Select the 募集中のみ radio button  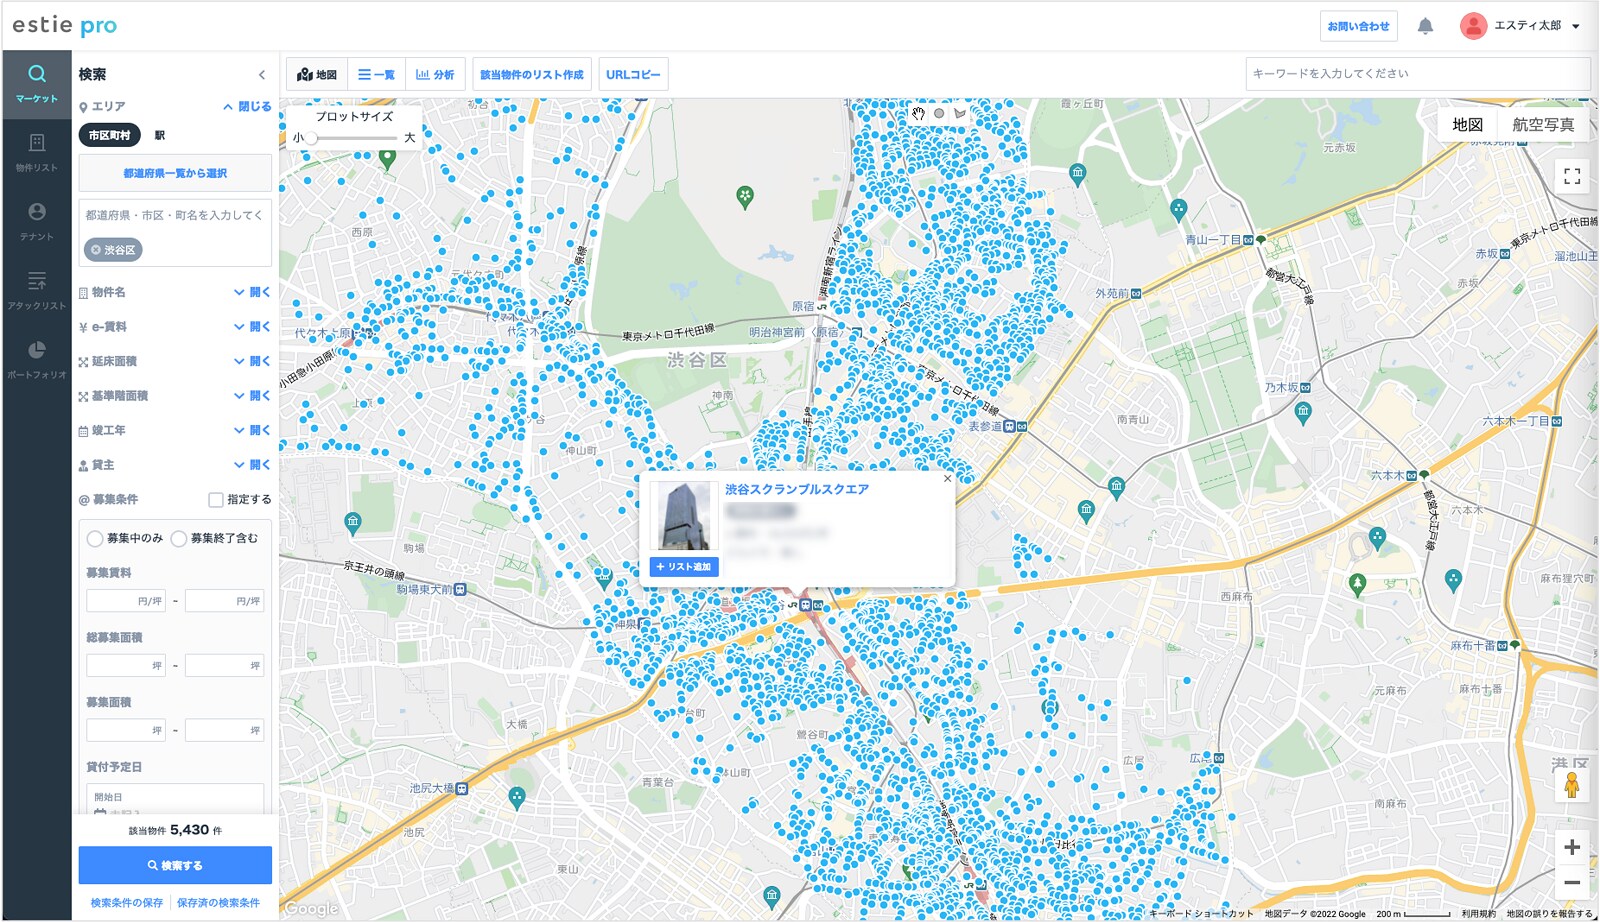[95, 539]
